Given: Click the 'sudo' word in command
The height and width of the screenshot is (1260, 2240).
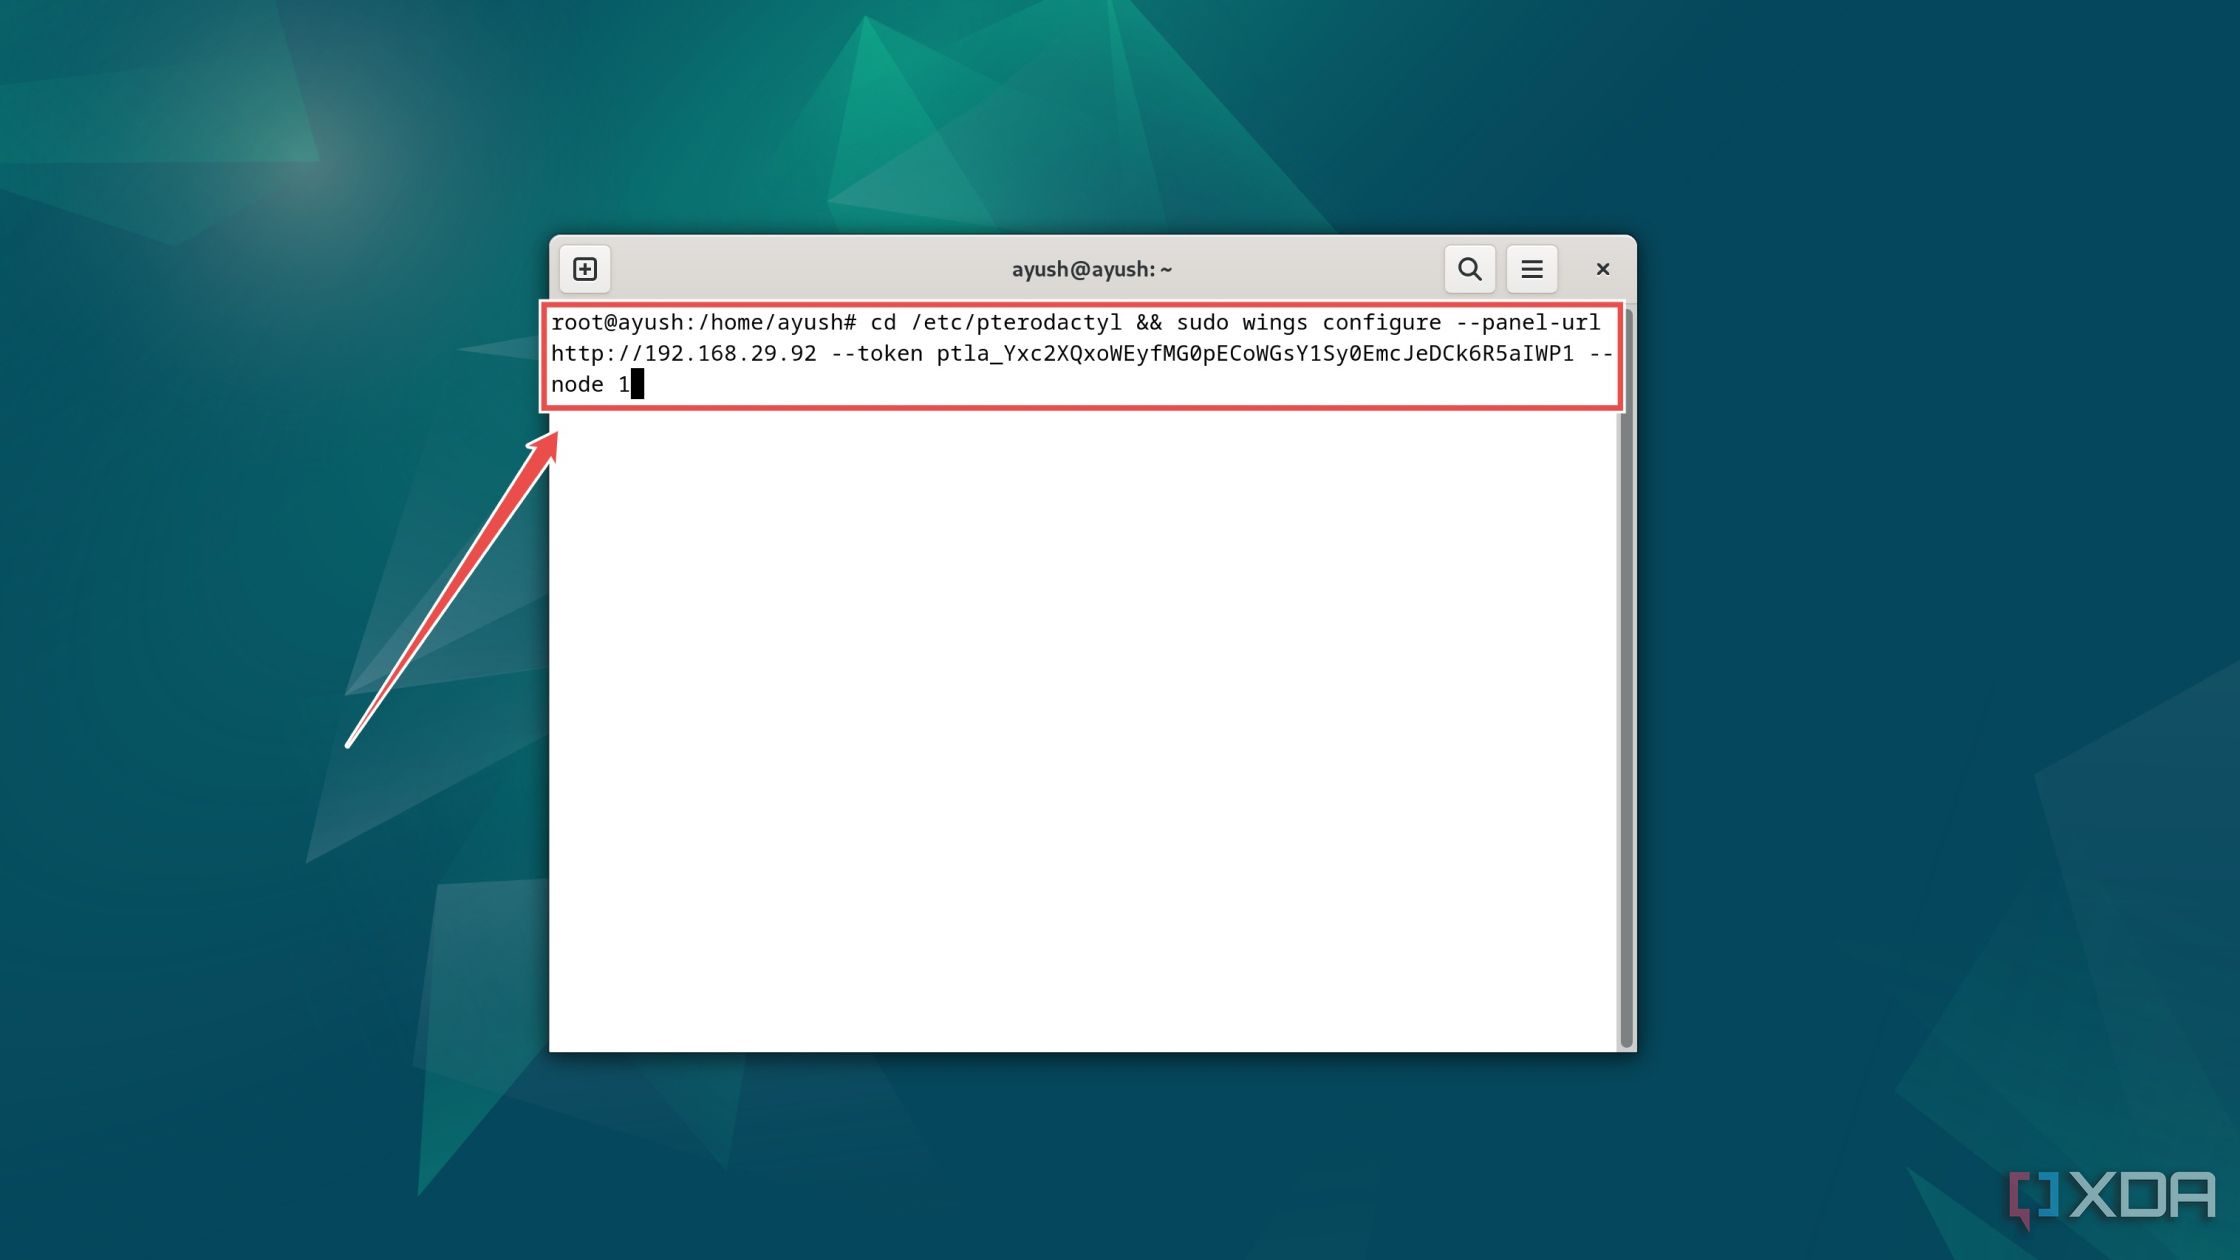Looking at the screenshot, I should [x=1202, y=323].
